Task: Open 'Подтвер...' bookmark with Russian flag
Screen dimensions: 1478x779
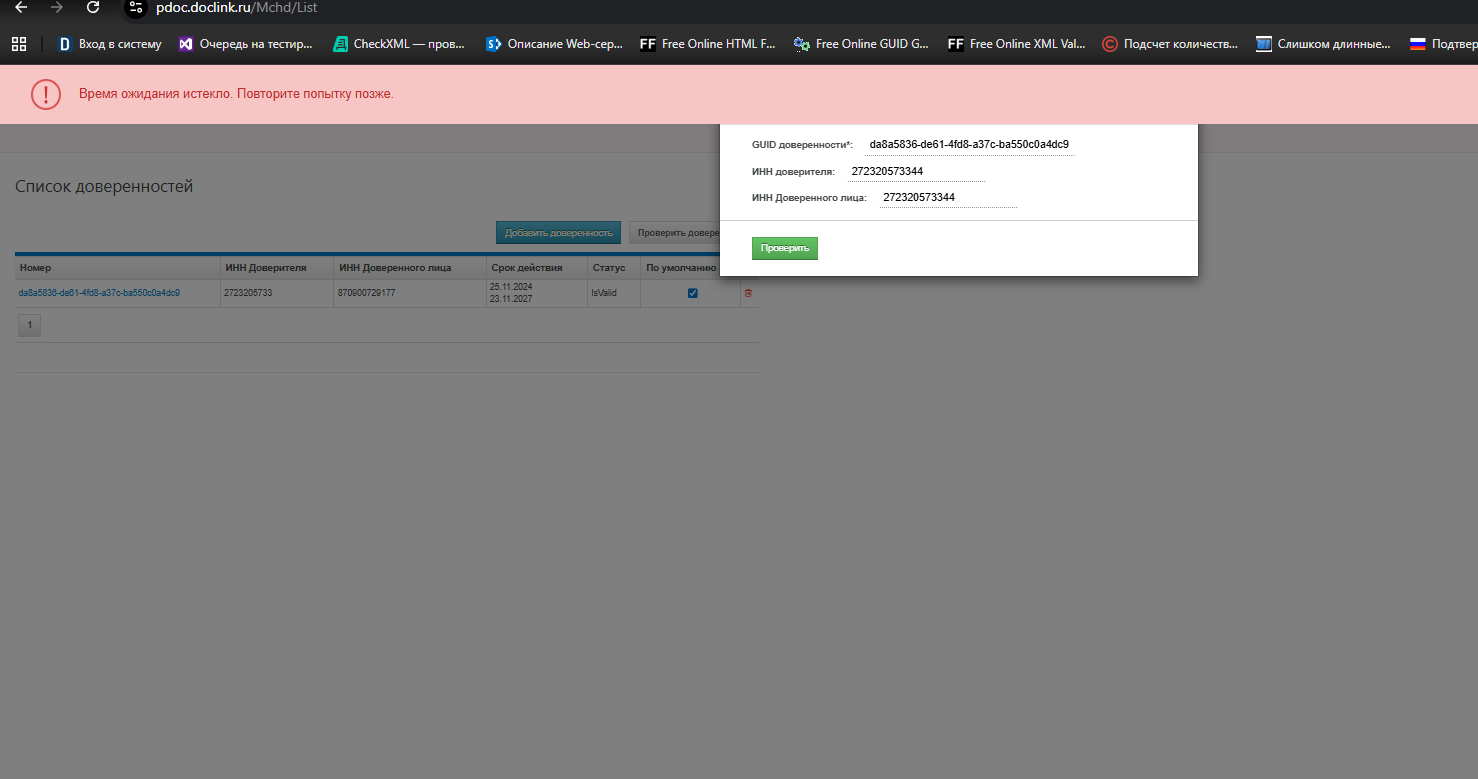Action: pos(1442,44)
